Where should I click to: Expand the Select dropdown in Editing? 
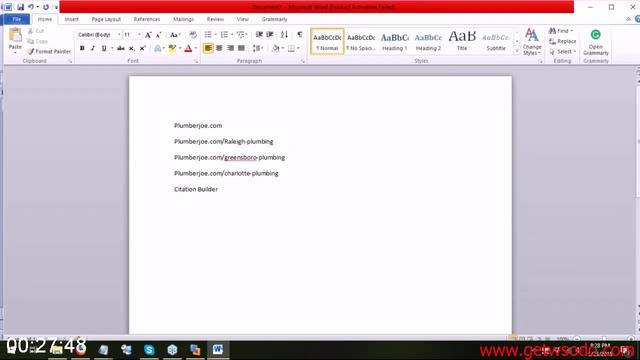(x=562, y=51)
